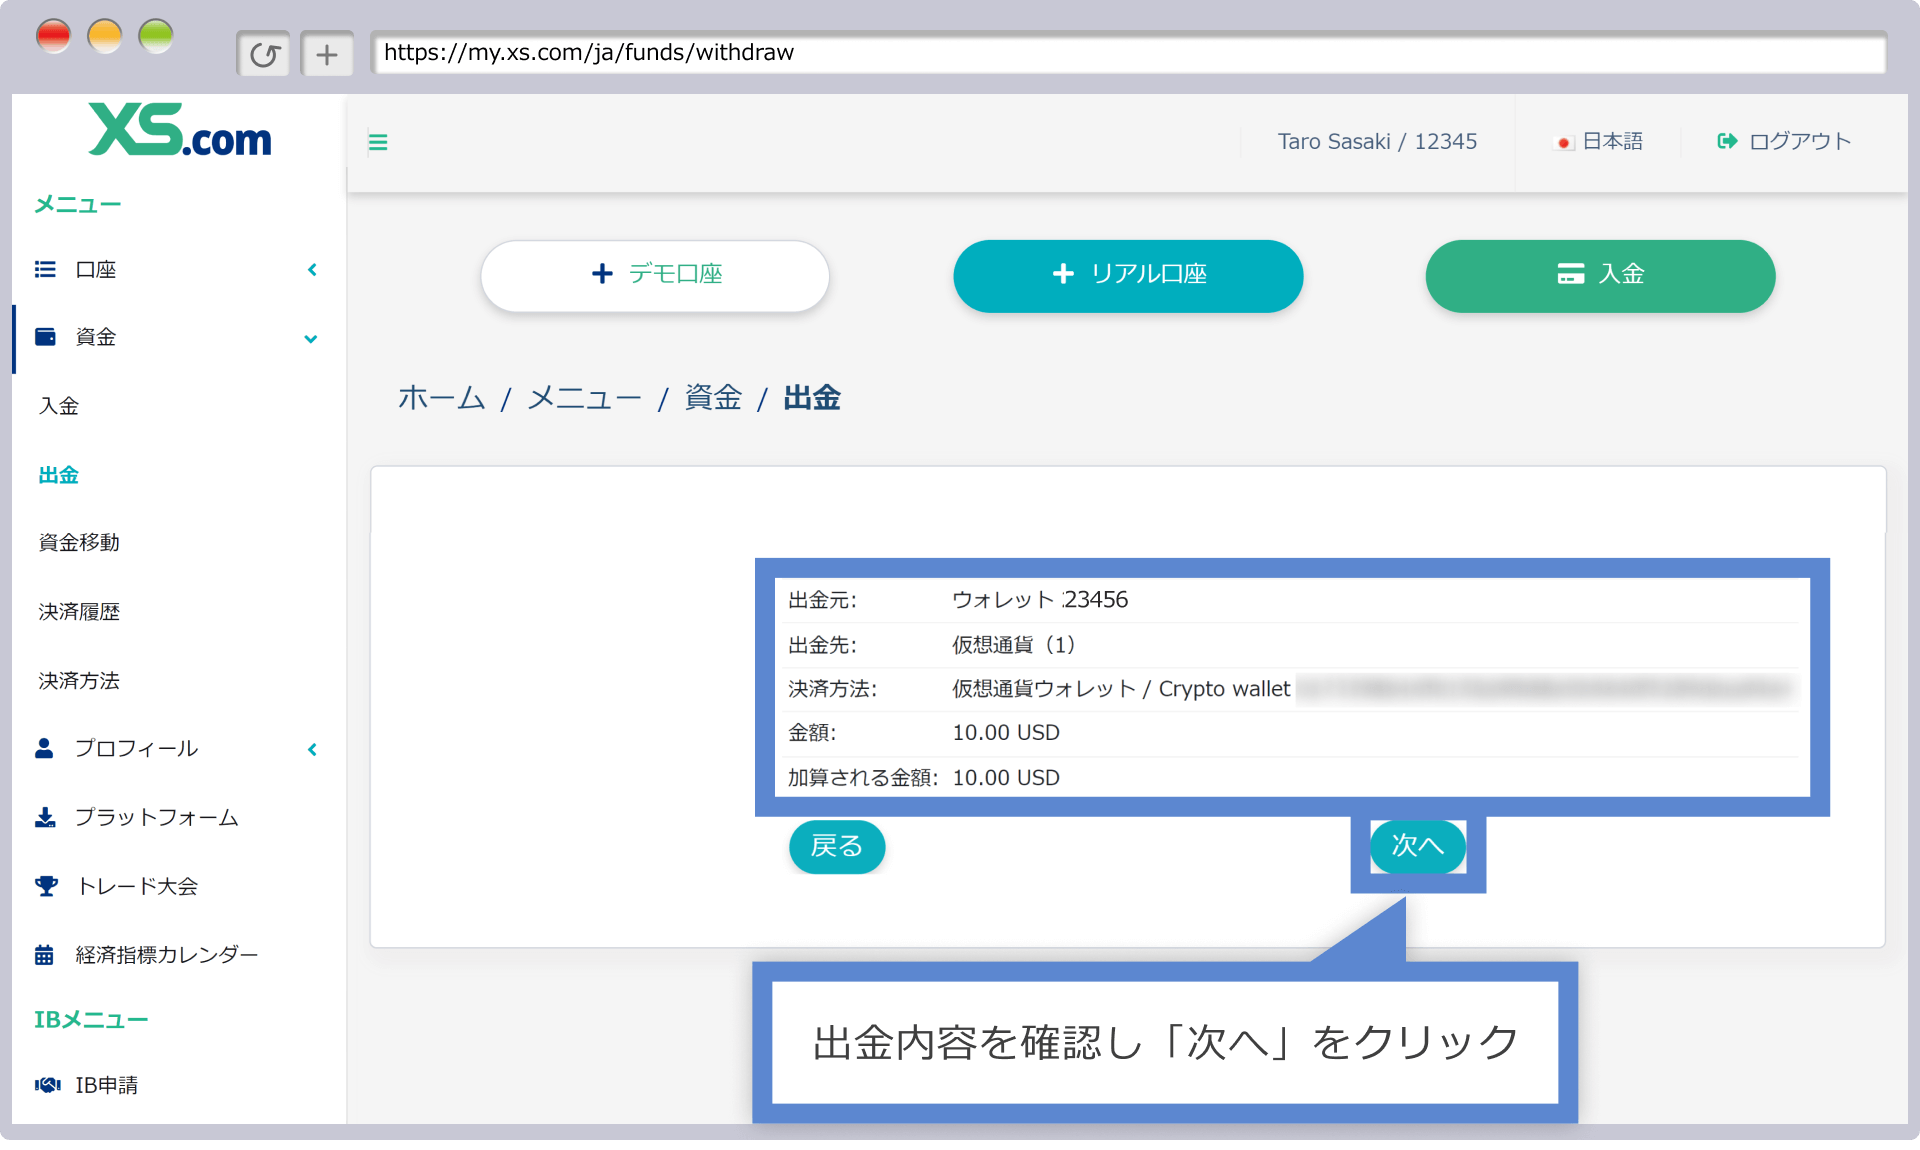
Task: Open 入金 in the sidebar submenu
Action: (59, 406)
